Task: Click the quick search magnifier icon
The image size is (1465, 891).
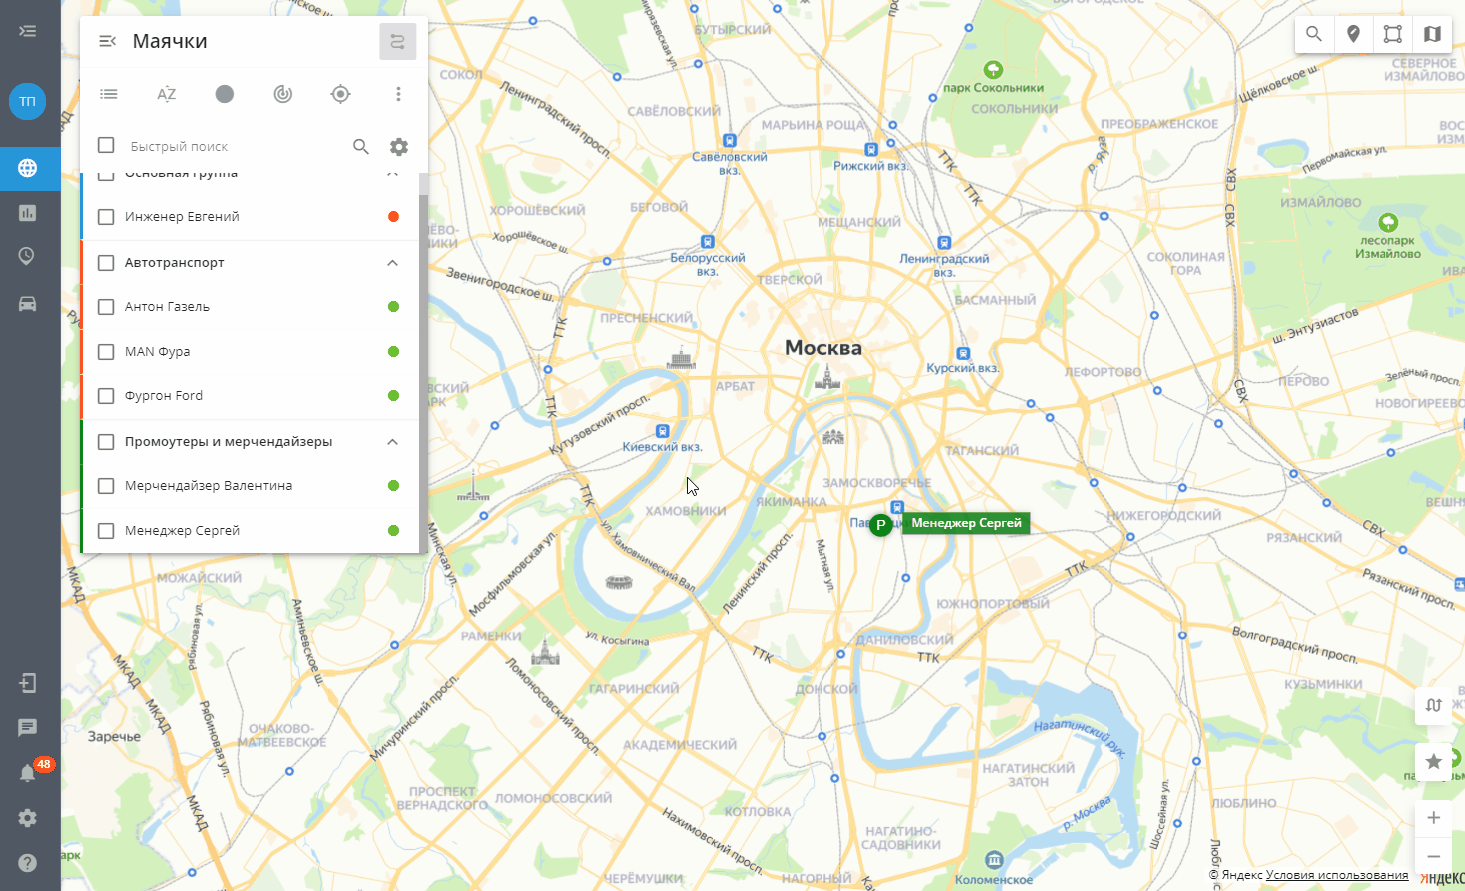Action: pyautogui.click(x=361, y=147)
